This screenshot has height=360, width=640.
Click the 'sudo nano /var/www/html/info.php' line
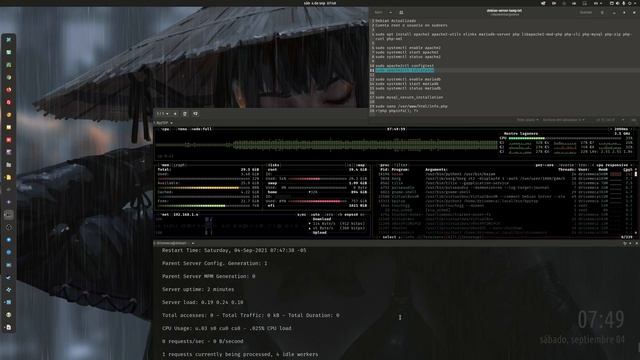coord(411,106)
